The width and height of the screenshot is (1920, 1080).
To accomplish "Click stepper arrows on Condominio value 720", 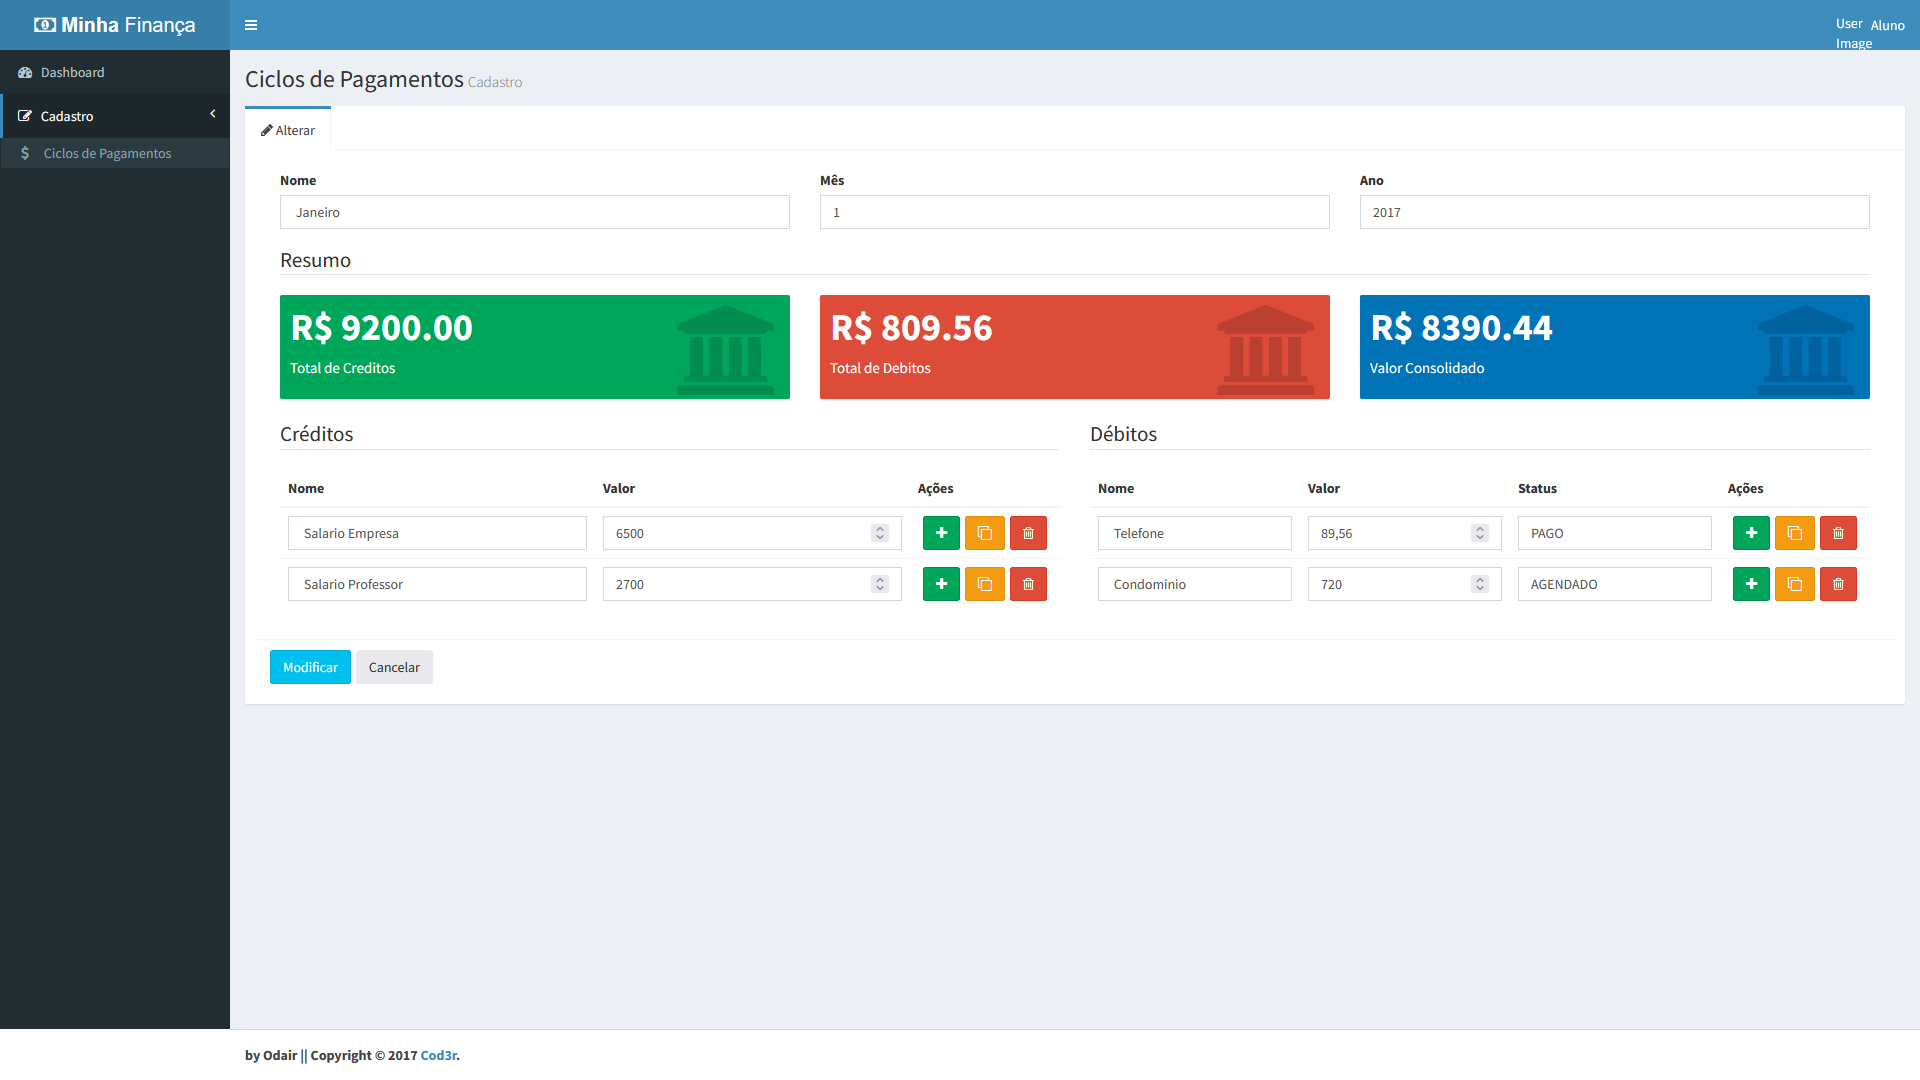I will point(1480,584).
